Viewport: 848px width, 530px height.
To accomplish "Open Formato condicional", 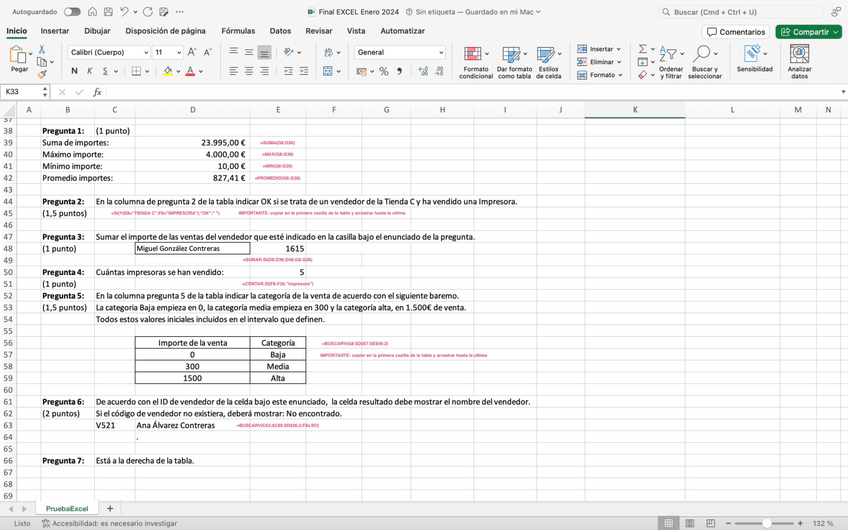I will 475,60.
